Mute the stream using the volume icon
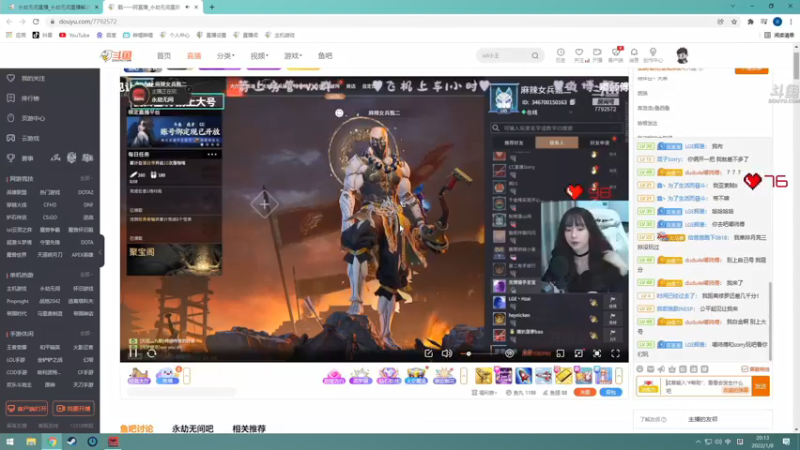Viewport: 800px width, 450px height. click(x=447, y=353)
